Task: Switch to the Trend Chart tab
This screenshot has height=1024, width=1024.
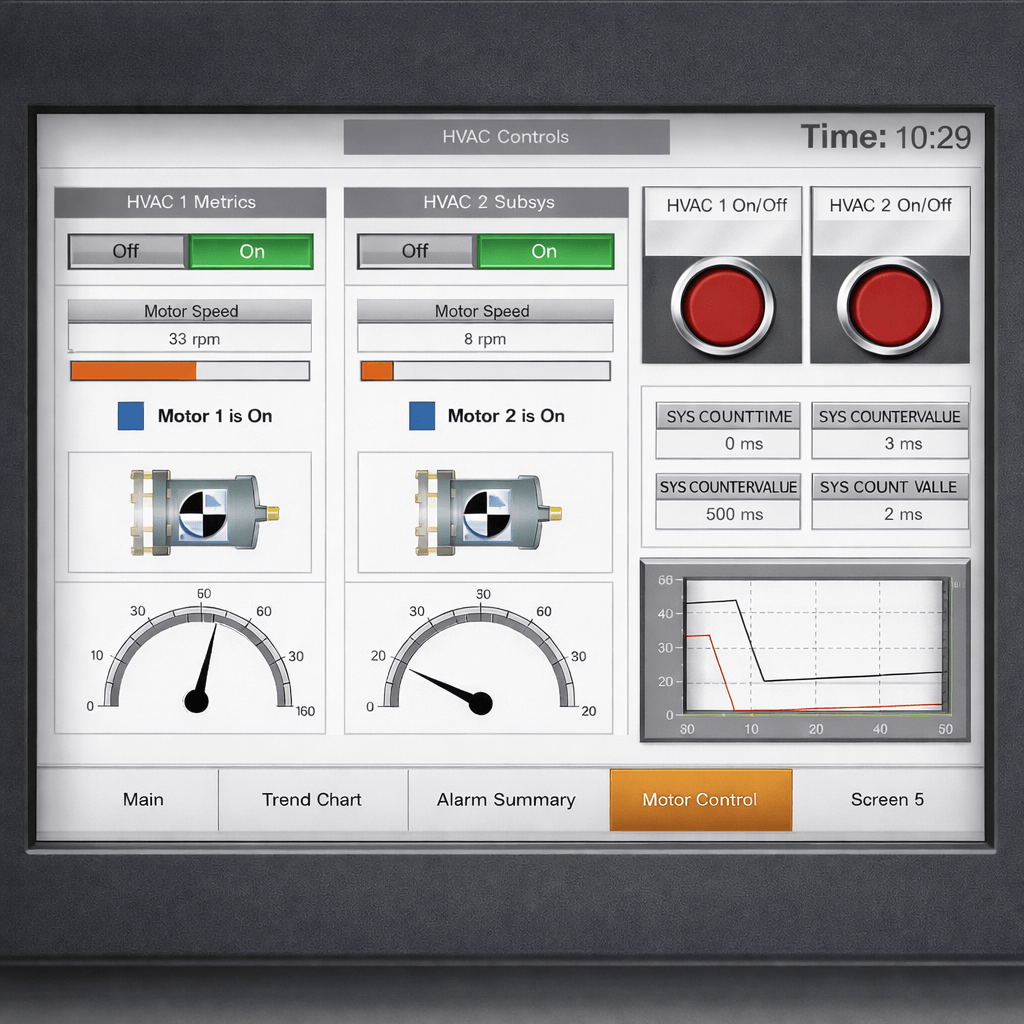Action: pyautogui.click(x=312, y=800)
